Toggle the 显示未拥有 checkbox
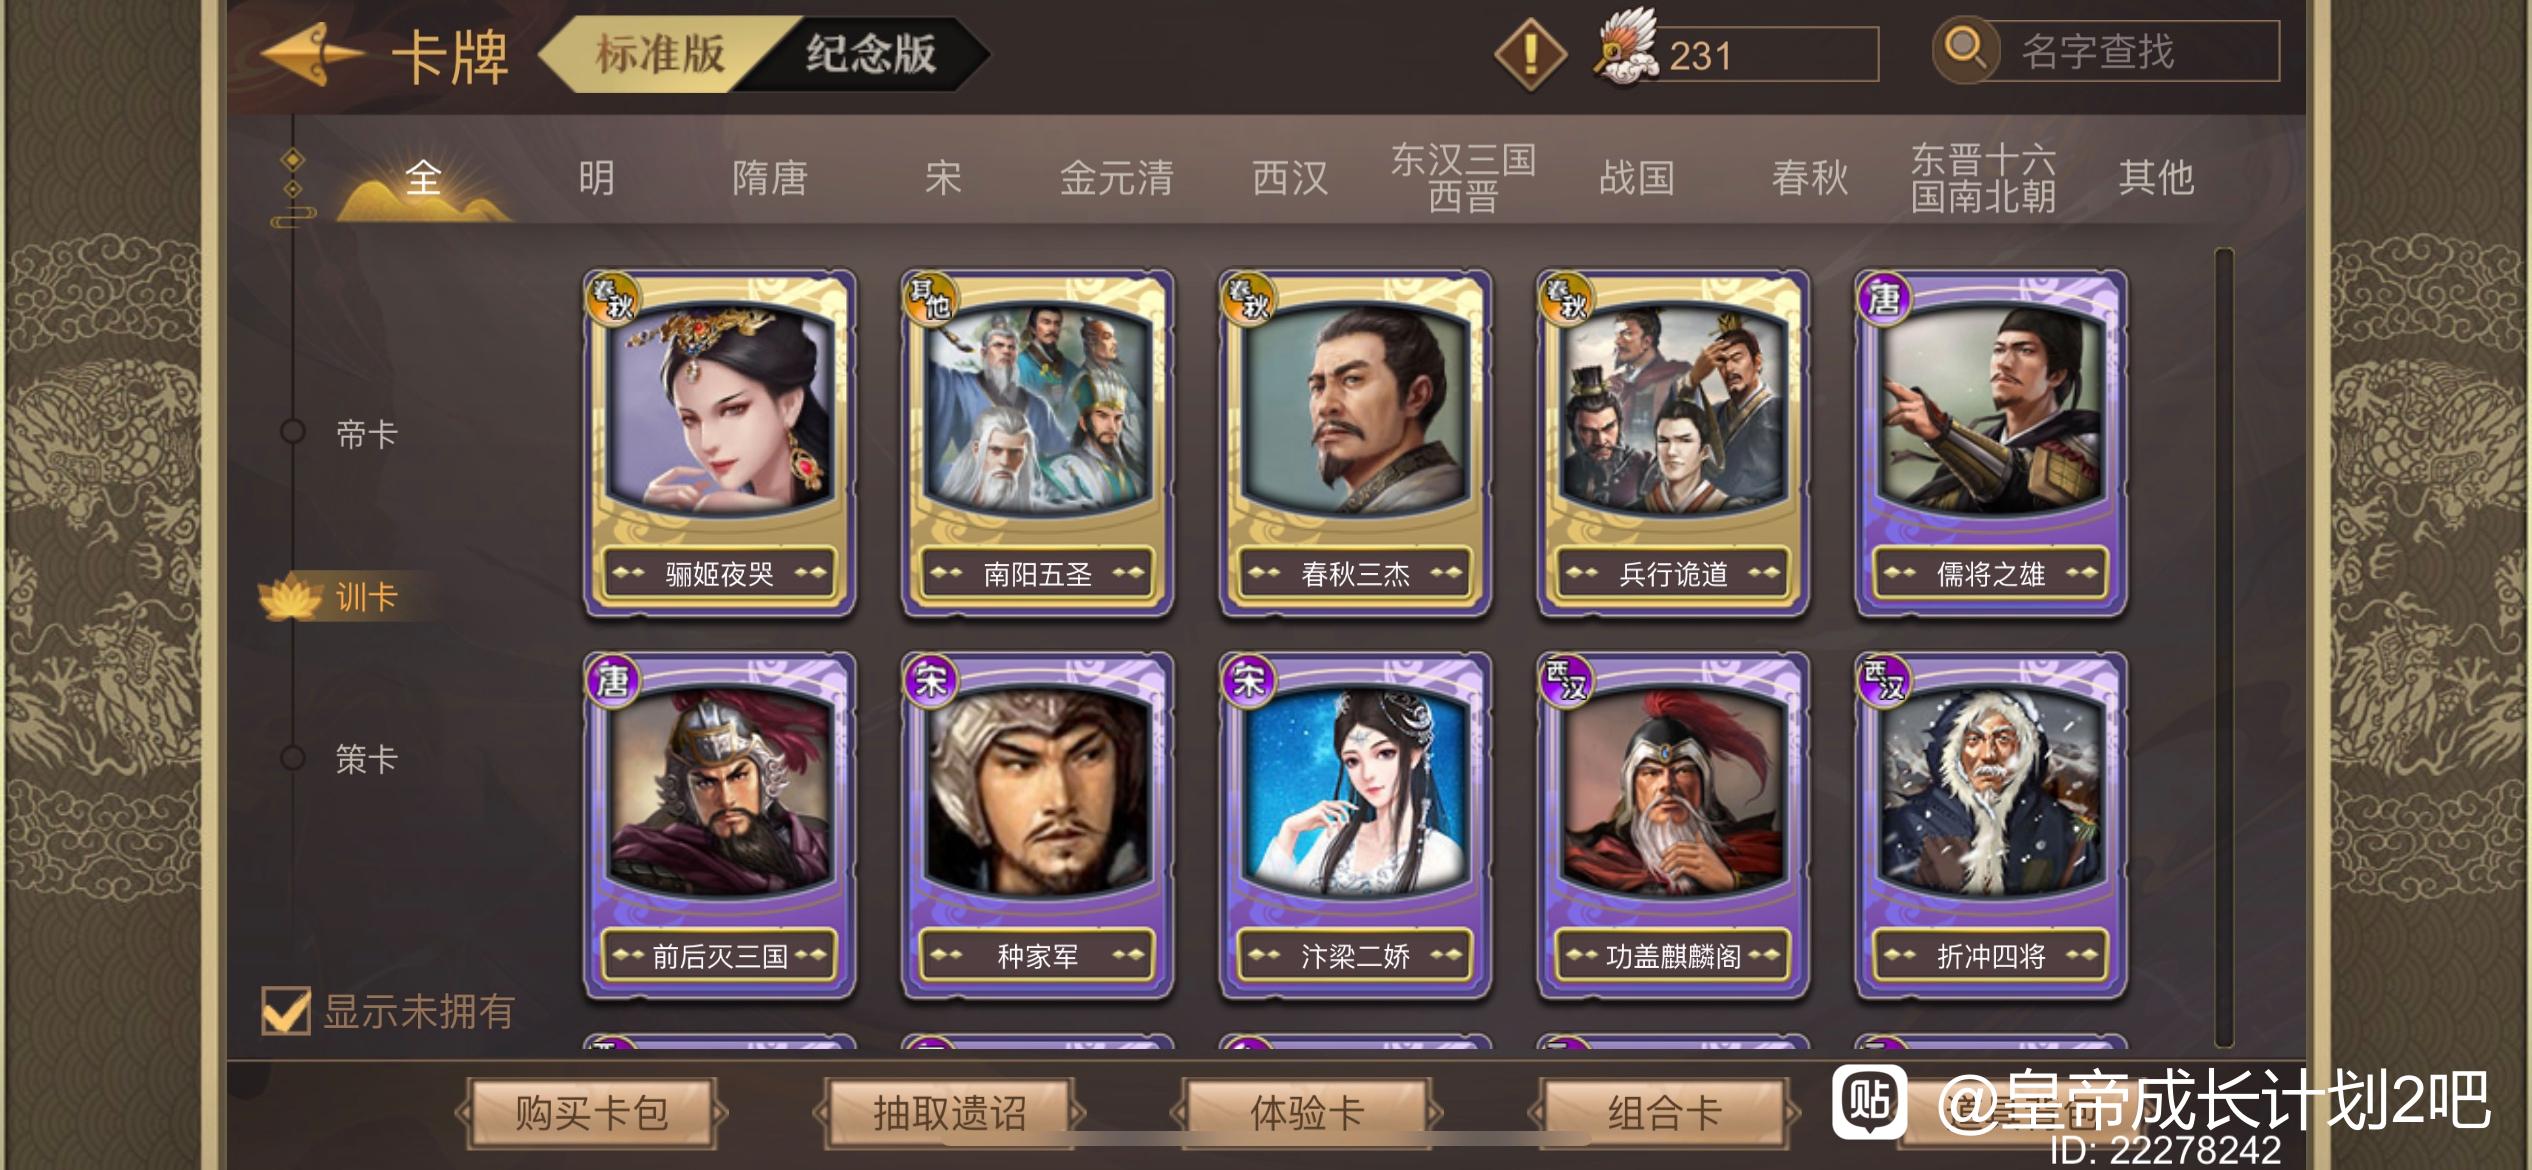The width and height of the screenshot is (2532, 1170). coord(285,1010)
